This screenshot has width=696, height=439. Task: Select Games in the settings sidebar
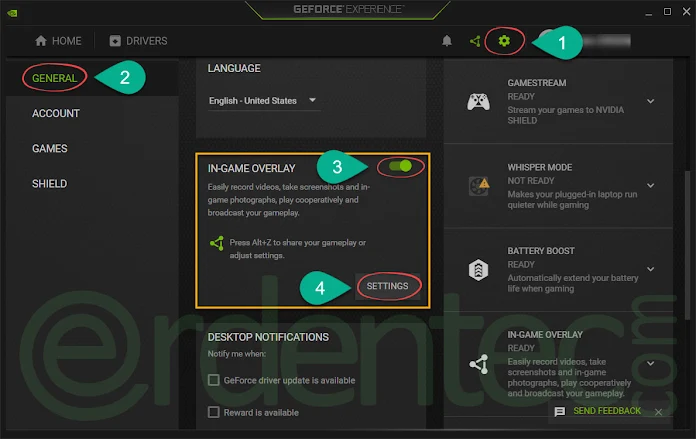coord(50,148)
